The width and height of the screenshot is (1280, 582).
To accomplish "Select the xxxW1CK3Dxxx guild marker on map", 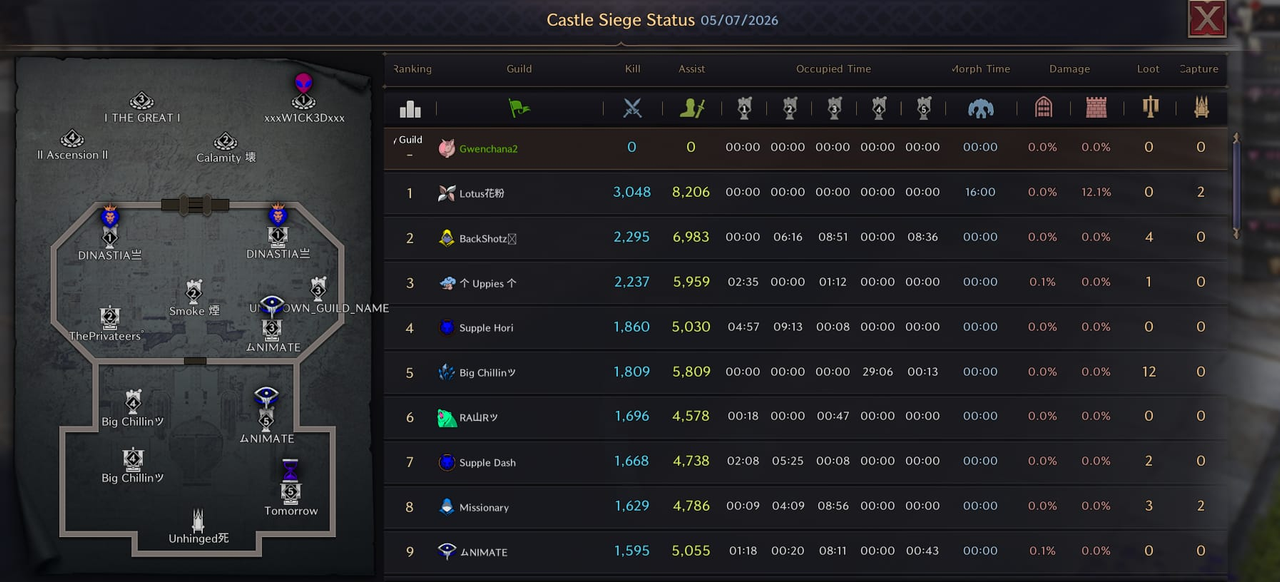I will pyautogui.click(x=303, y=91).
